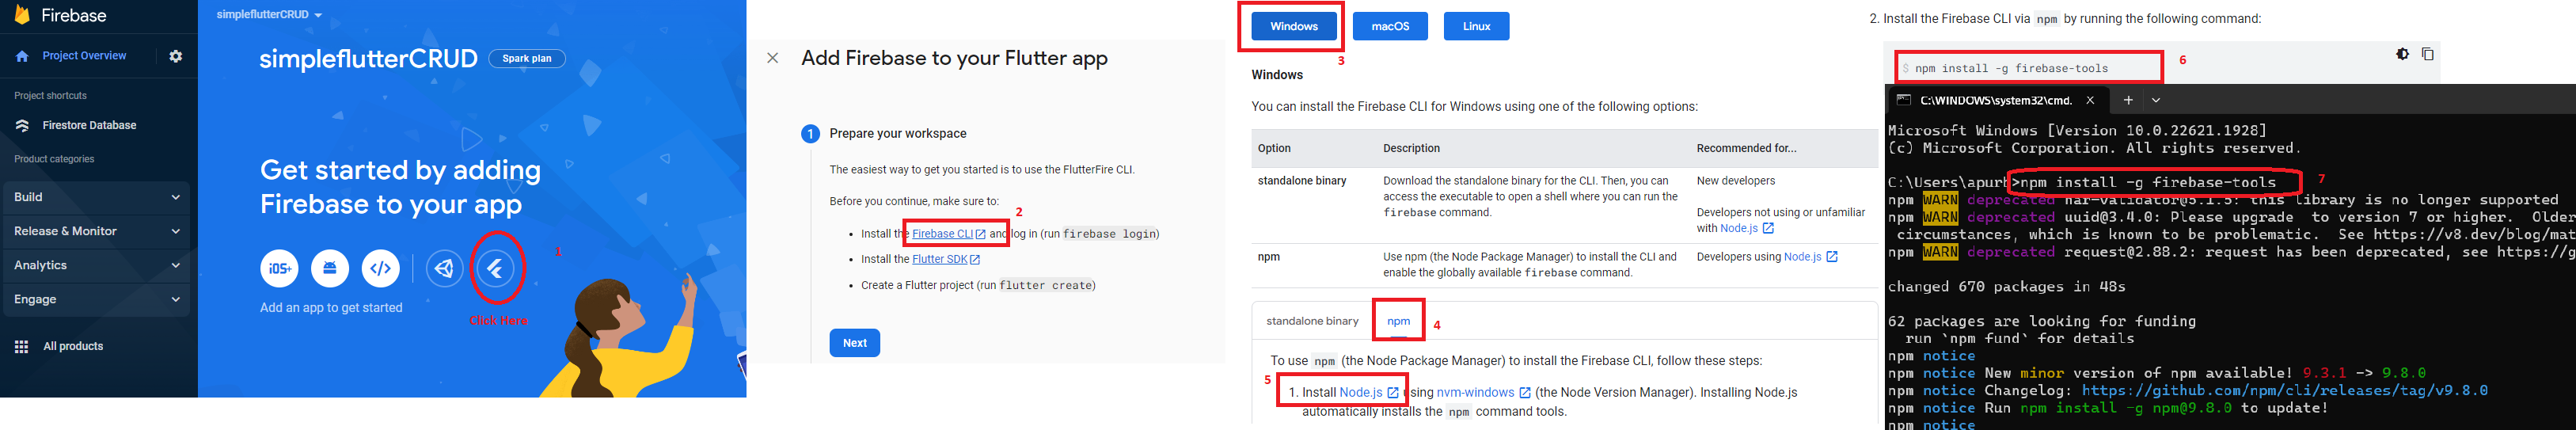The image size is (2576, 430).
Task: Expand the Build category
Action: [x=96, y=197]
